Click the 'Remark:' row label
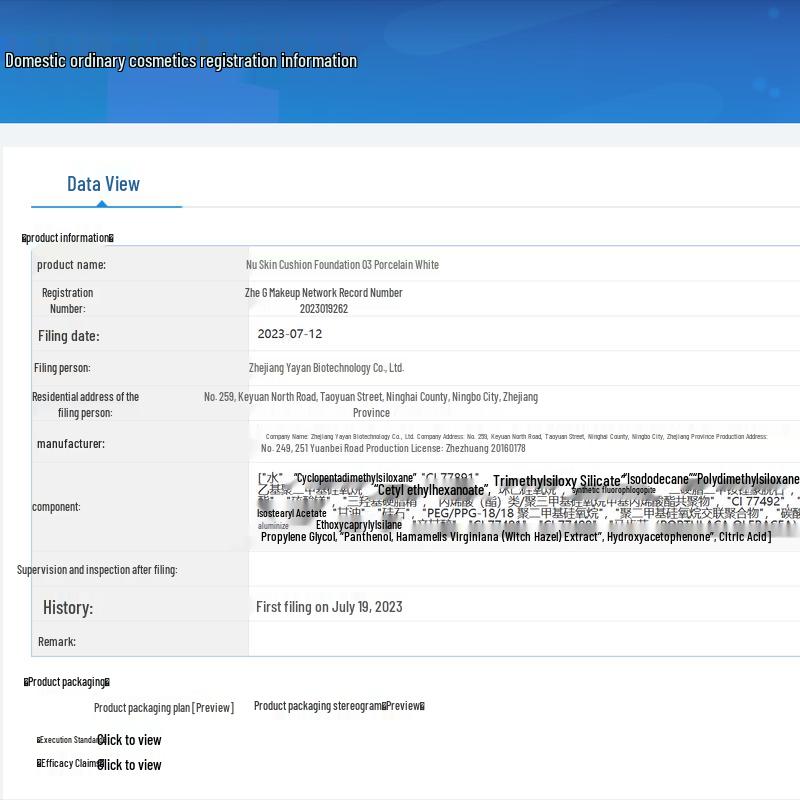This screenshot has width=800, height=800. [x=57, y=642]
